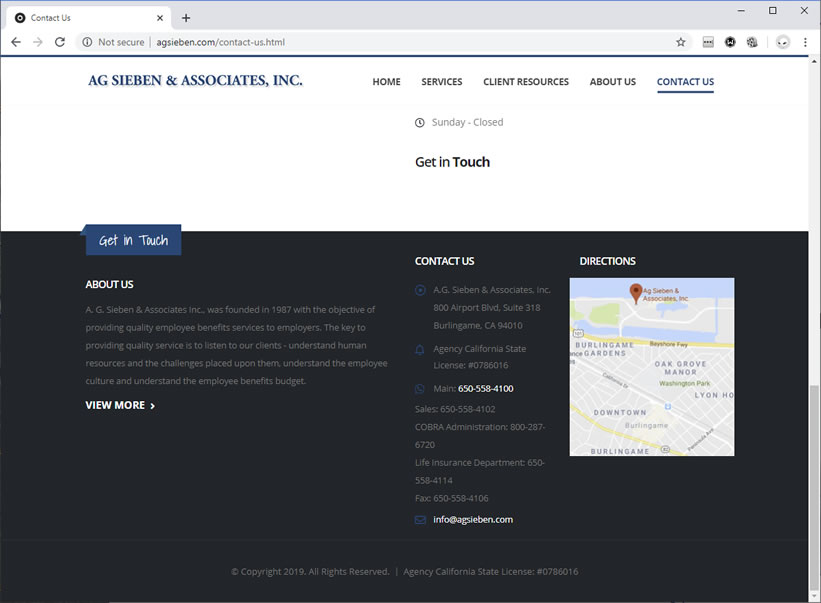Click the info@agsieben.com email link
Screen dimensions: 821x603
click(473, 520)
